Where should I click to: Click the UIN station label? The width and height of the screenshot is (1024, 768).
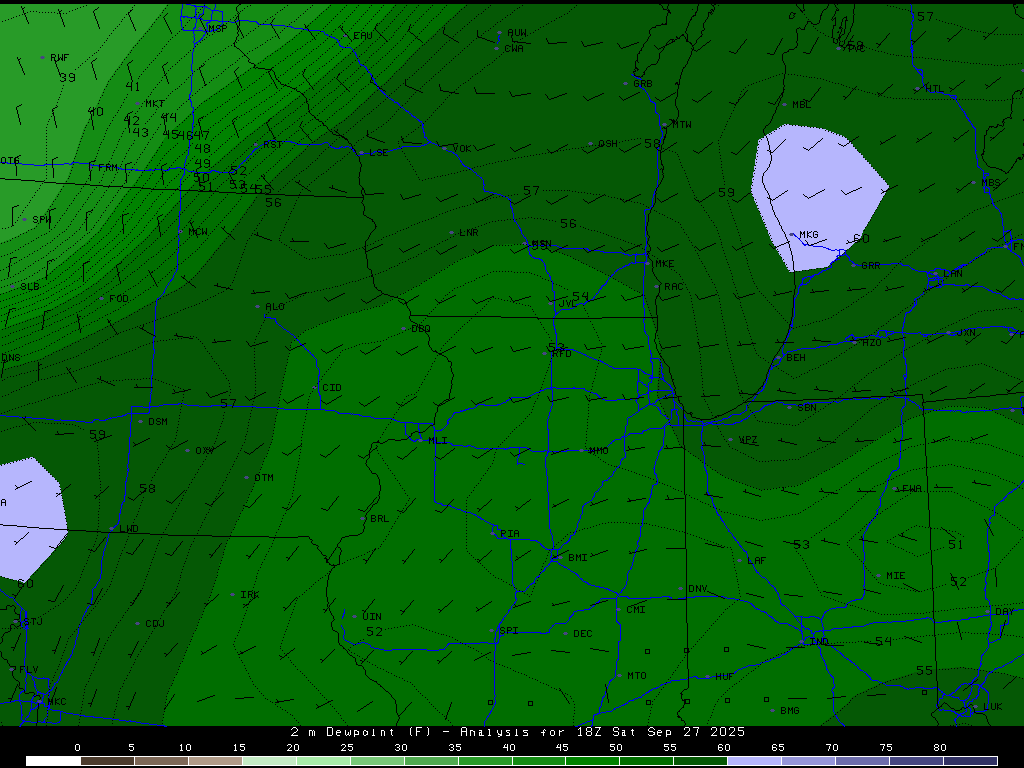tap(372, 616)
